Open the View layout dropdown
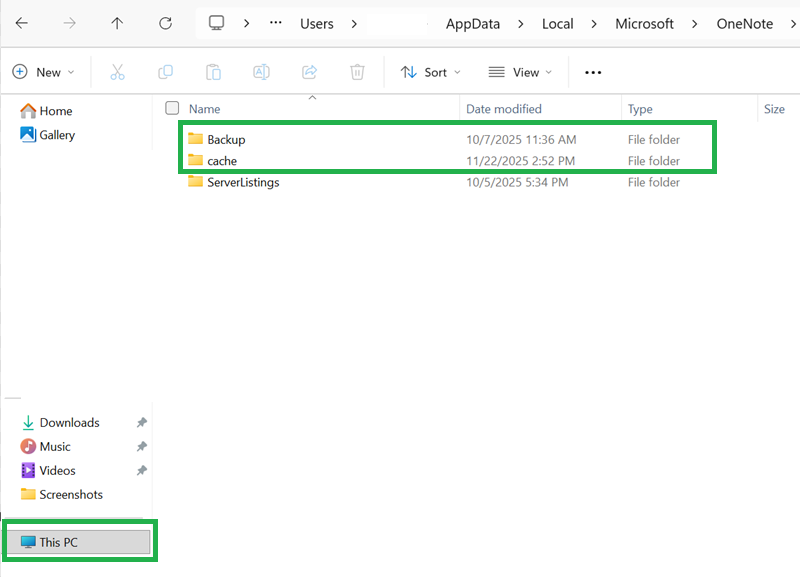Screen dimensions: 800x577 point(520,72)
